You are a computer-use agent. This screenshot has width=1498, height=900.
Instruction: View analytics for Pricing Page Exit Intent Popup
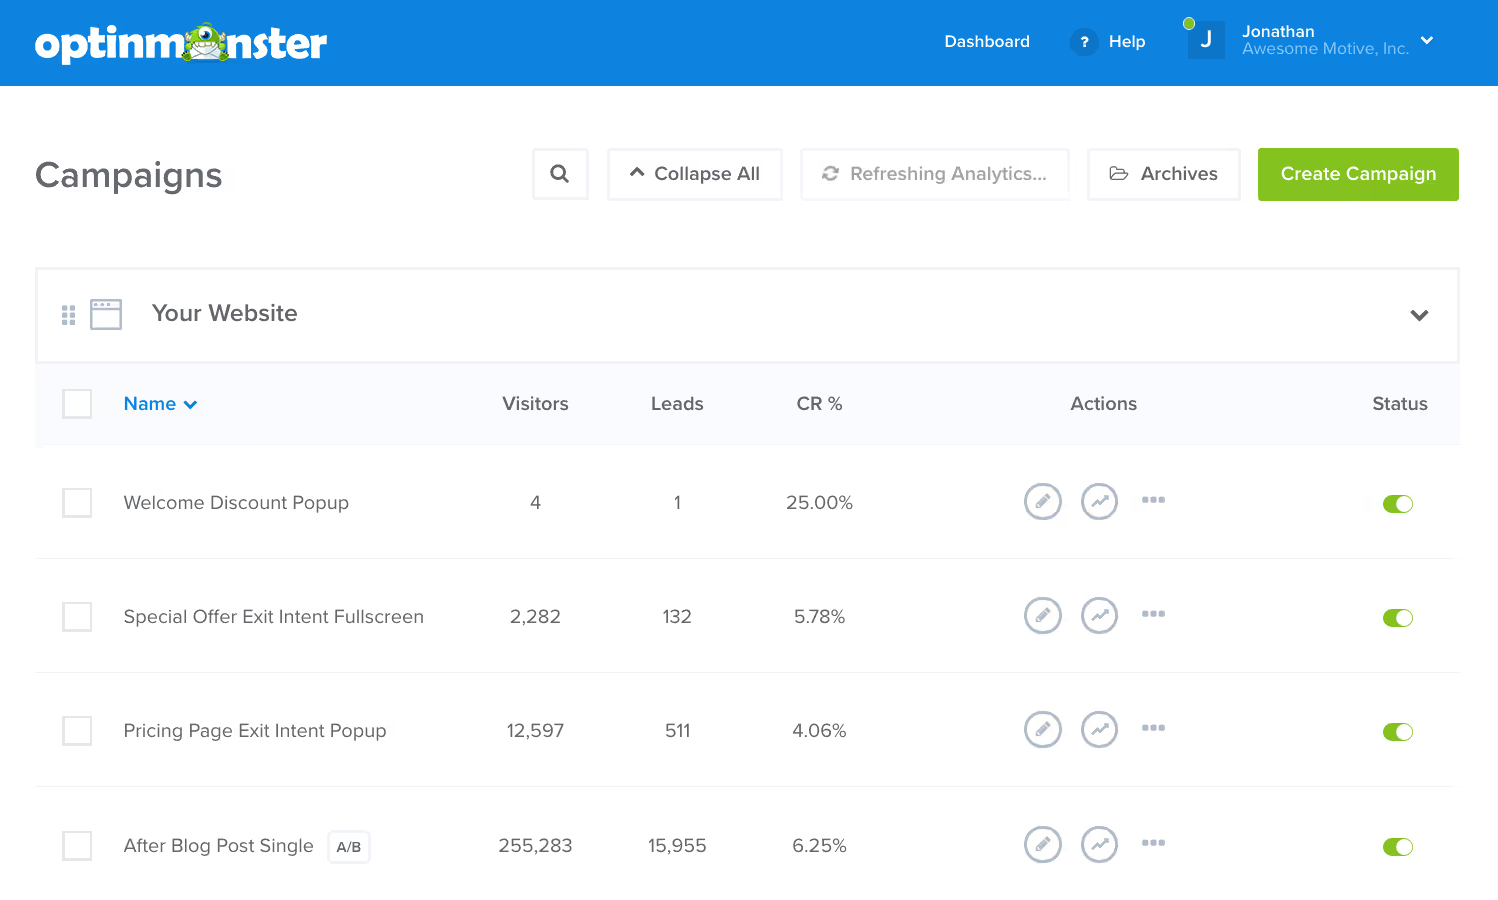1100,729
